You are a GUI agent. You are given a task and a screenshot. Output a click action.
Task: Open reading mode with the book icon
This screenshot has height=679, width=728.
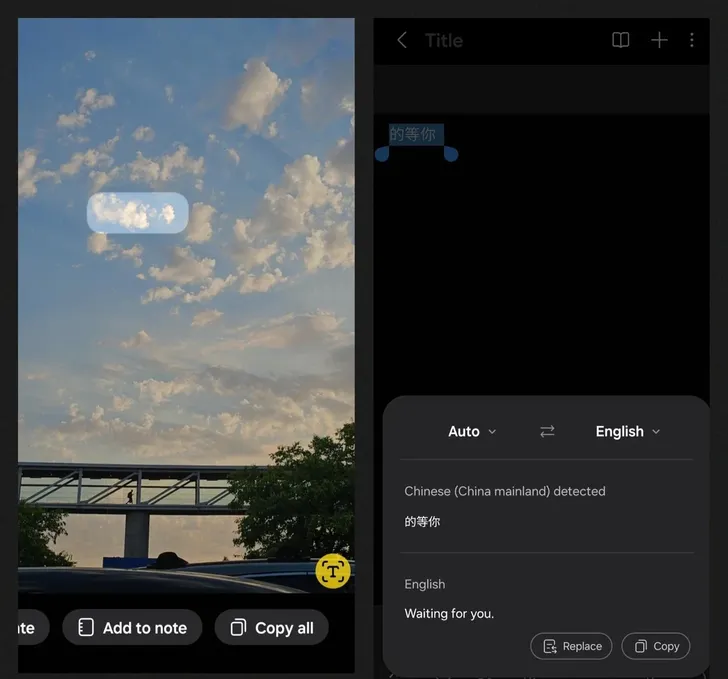click(x=621, y=40)
